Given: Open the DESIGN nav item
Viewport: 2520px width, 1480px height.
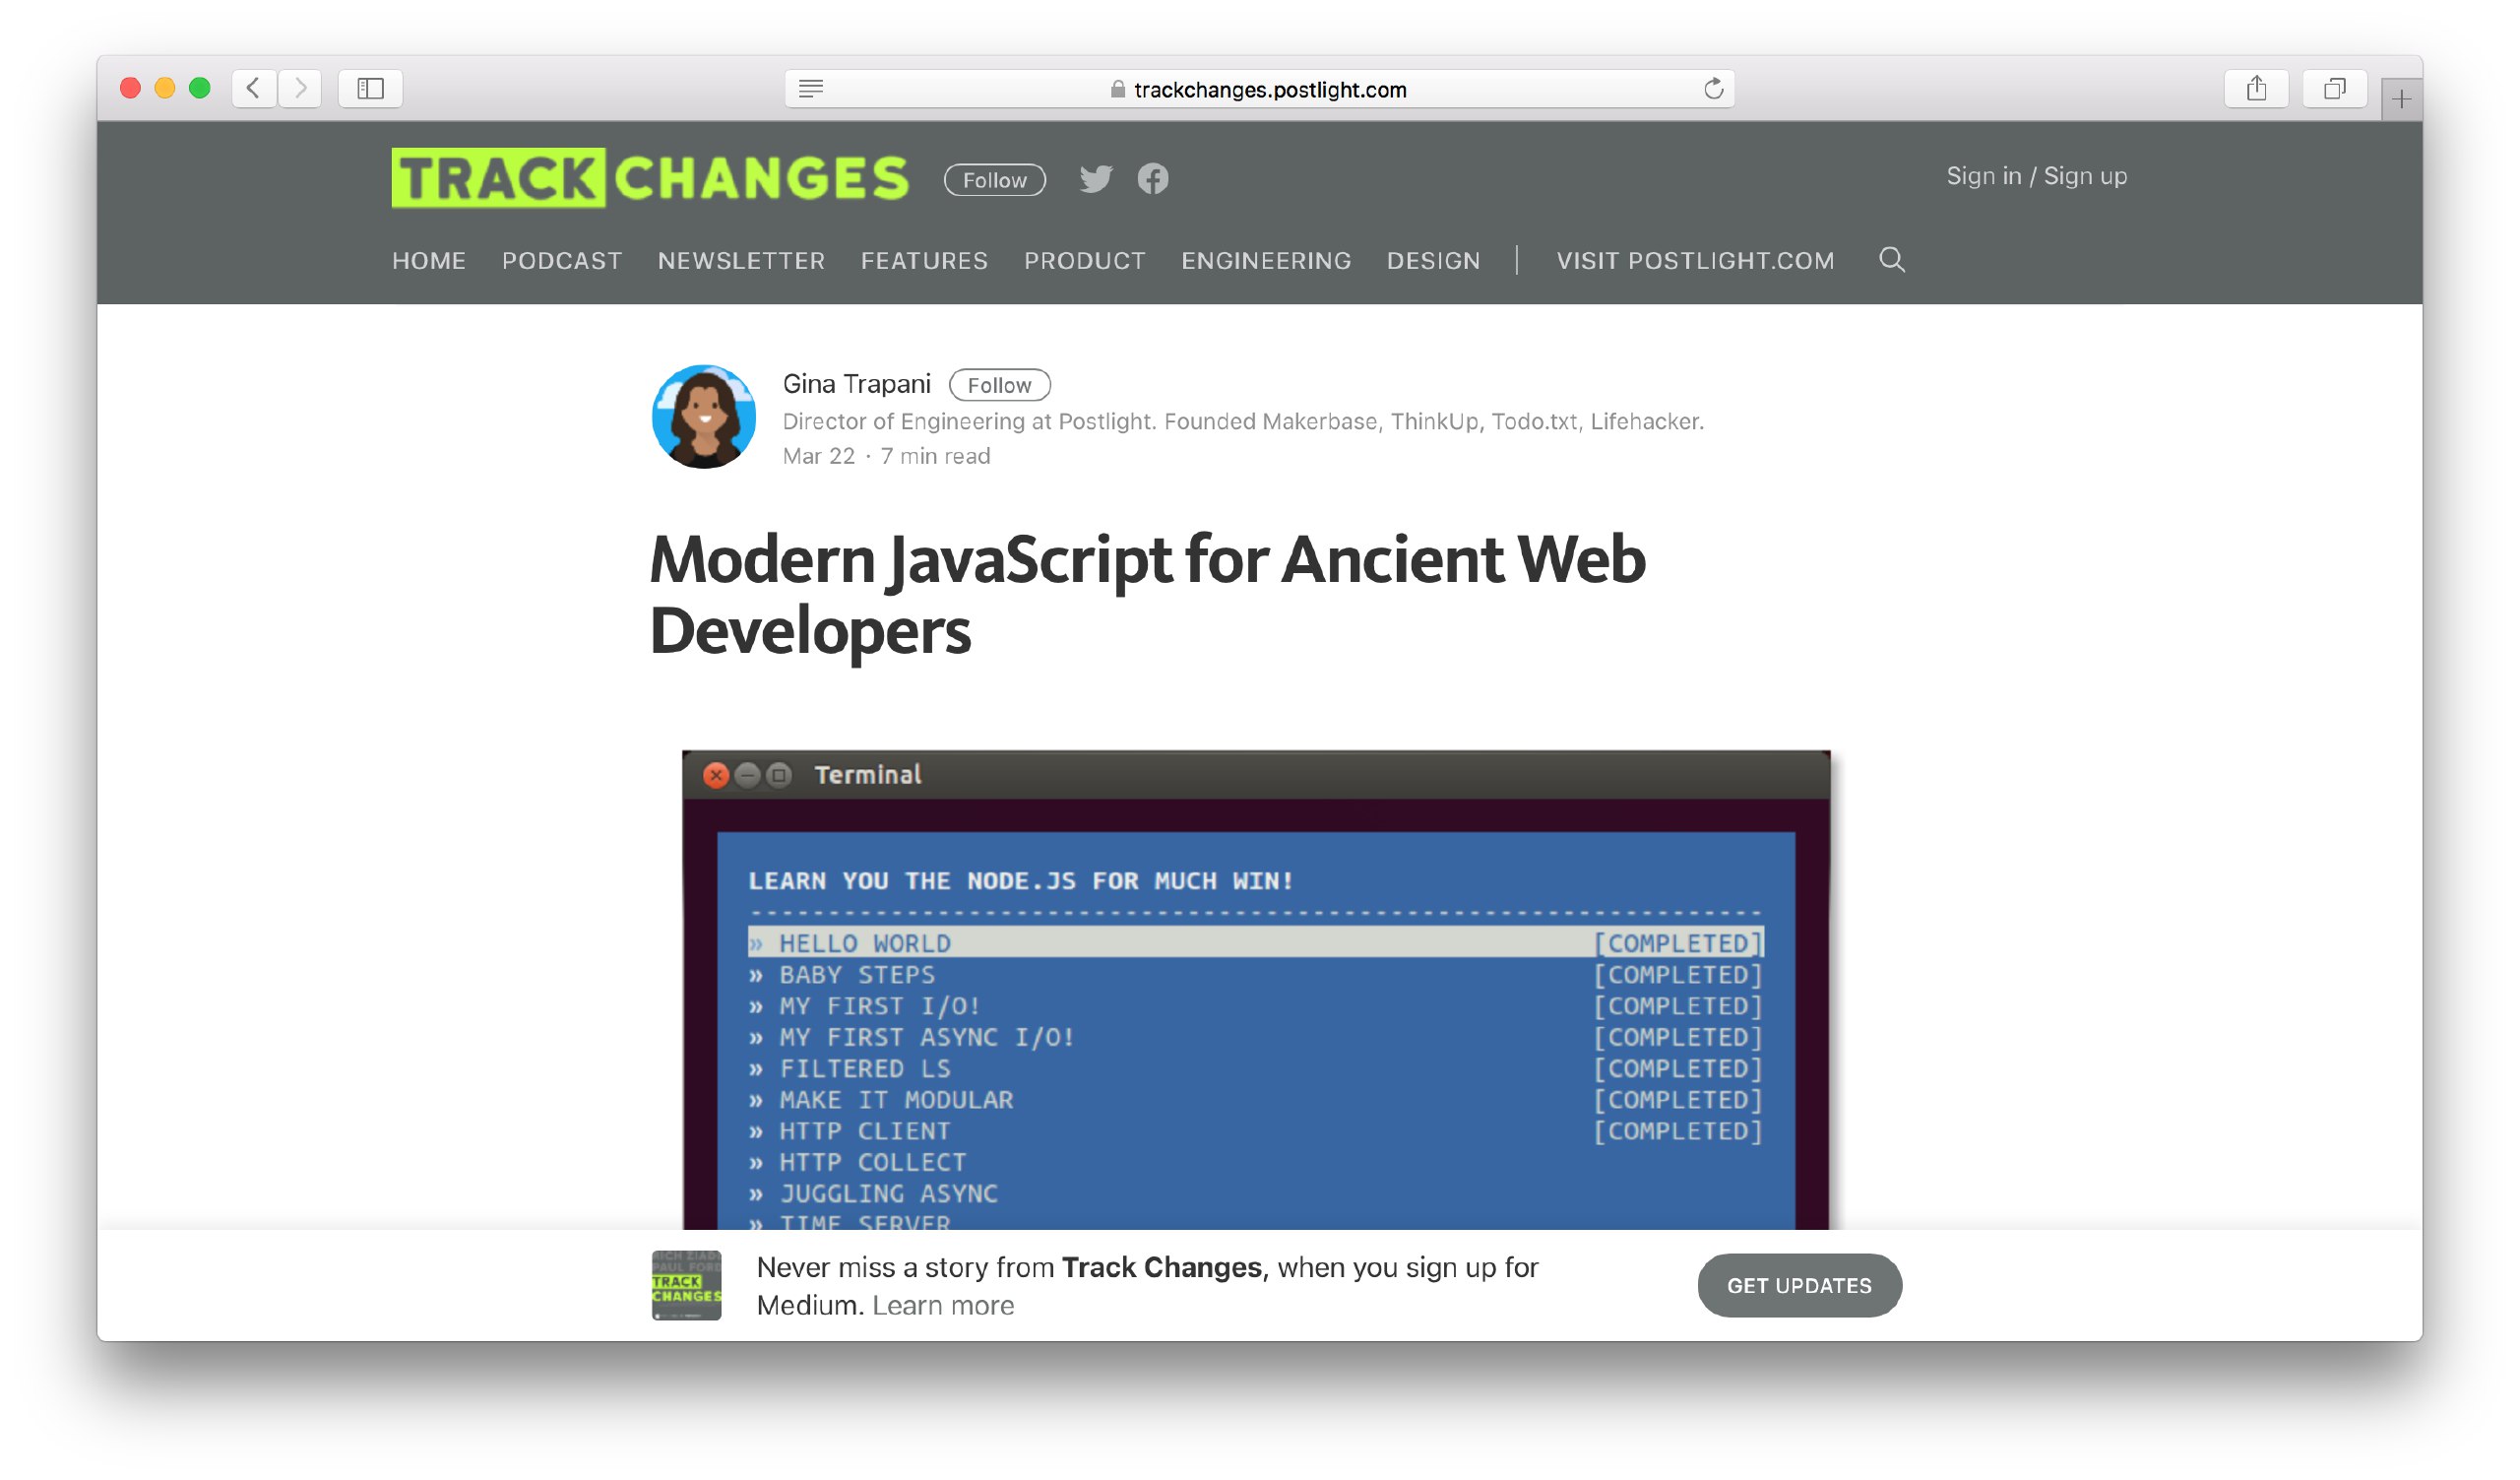Looking at the screenshot, I should pos(1433,261).
